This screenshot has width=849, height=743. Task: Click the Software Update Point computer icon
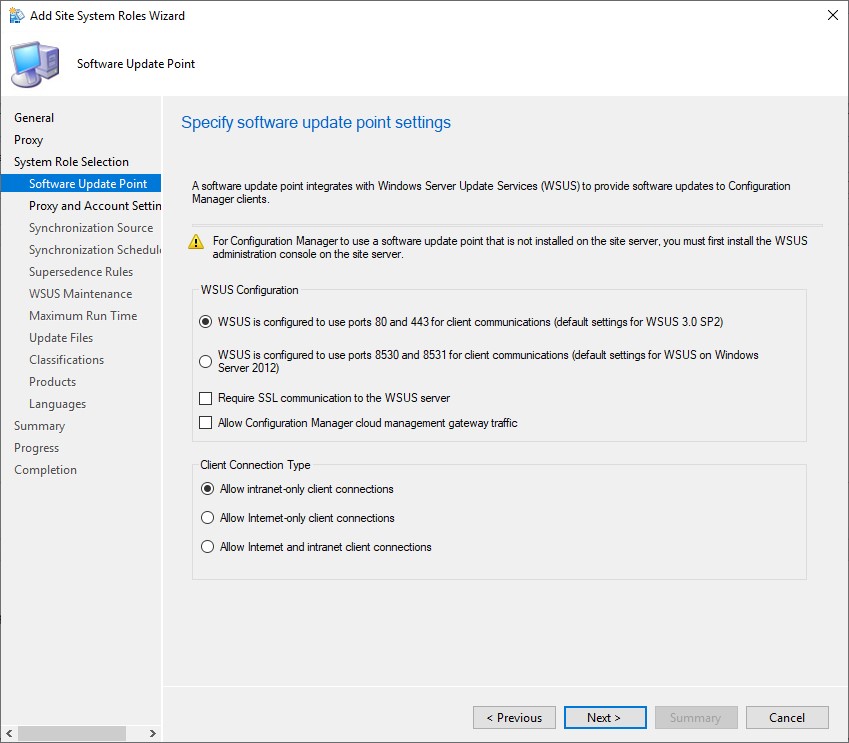coord(35,64)
